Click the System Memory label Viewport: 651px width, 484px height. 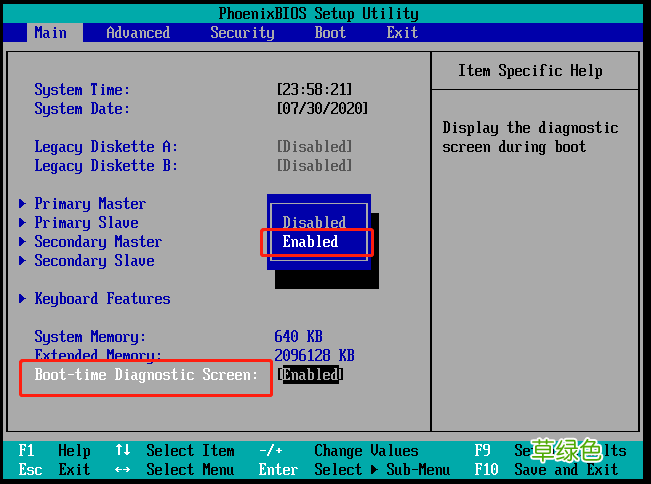pyautogui.click(x=90, y=336)
